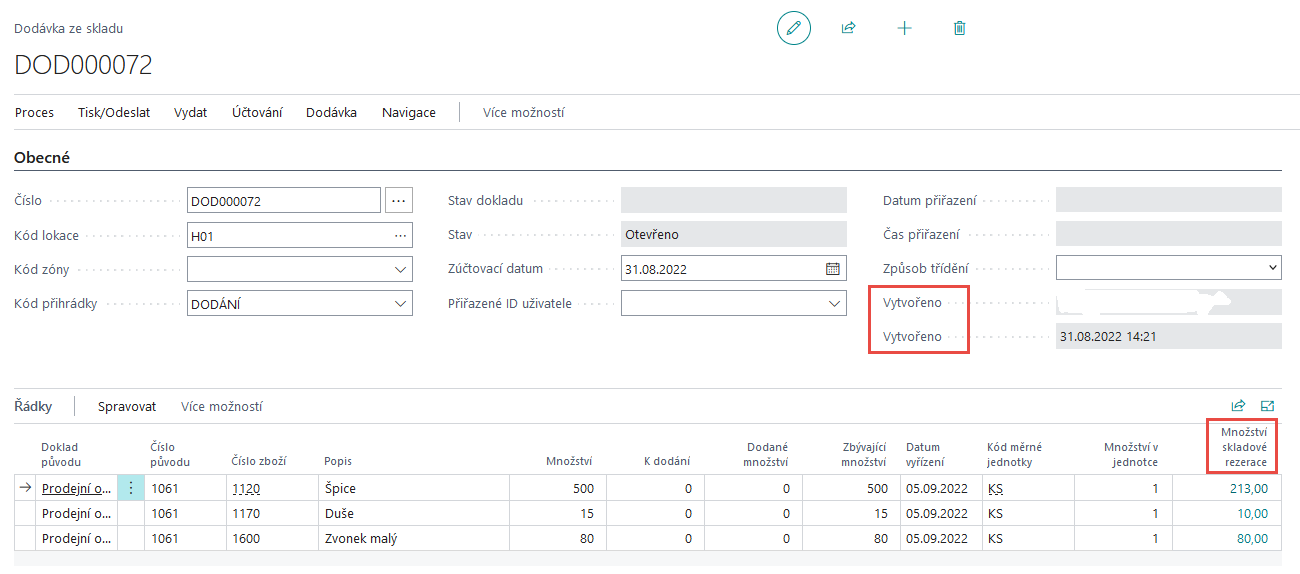Viewport: 1300px width, 574px height.
Task: Open calendar picker for Zúčtovací datum
Action: 832,269
